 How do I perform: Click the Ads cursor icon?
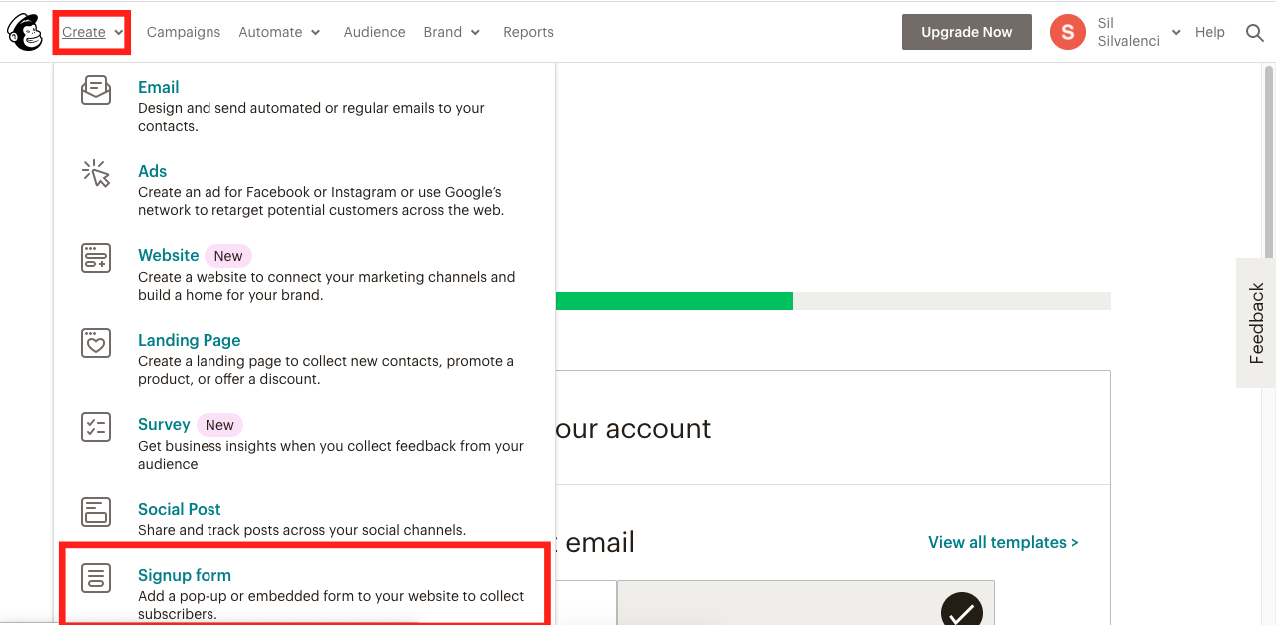96,174
